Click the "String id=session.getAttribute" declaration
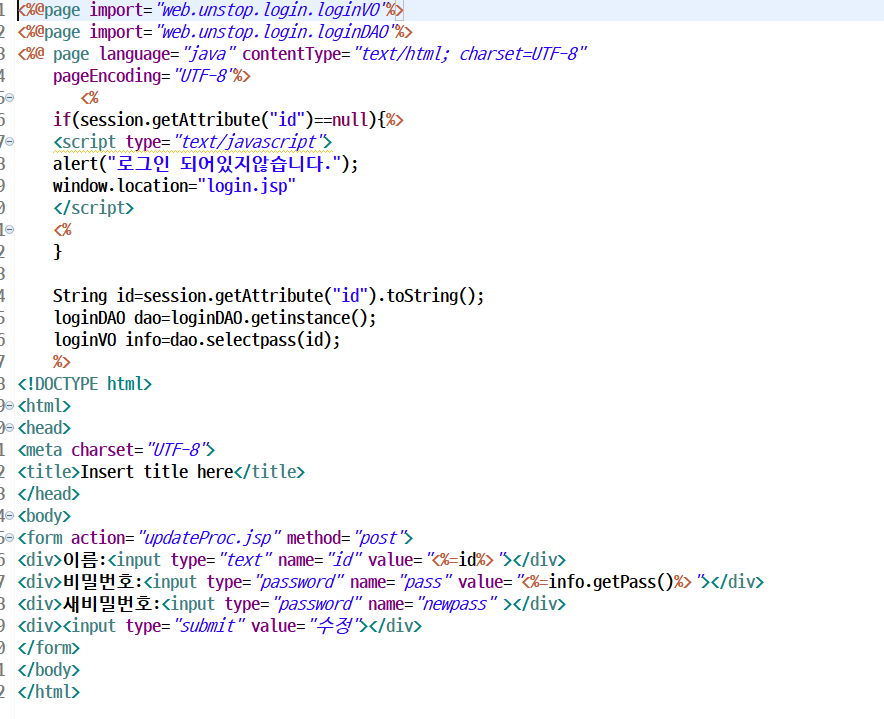Viewport: 884px width, 719px height. pyautogui.click(x=188, y=296)
